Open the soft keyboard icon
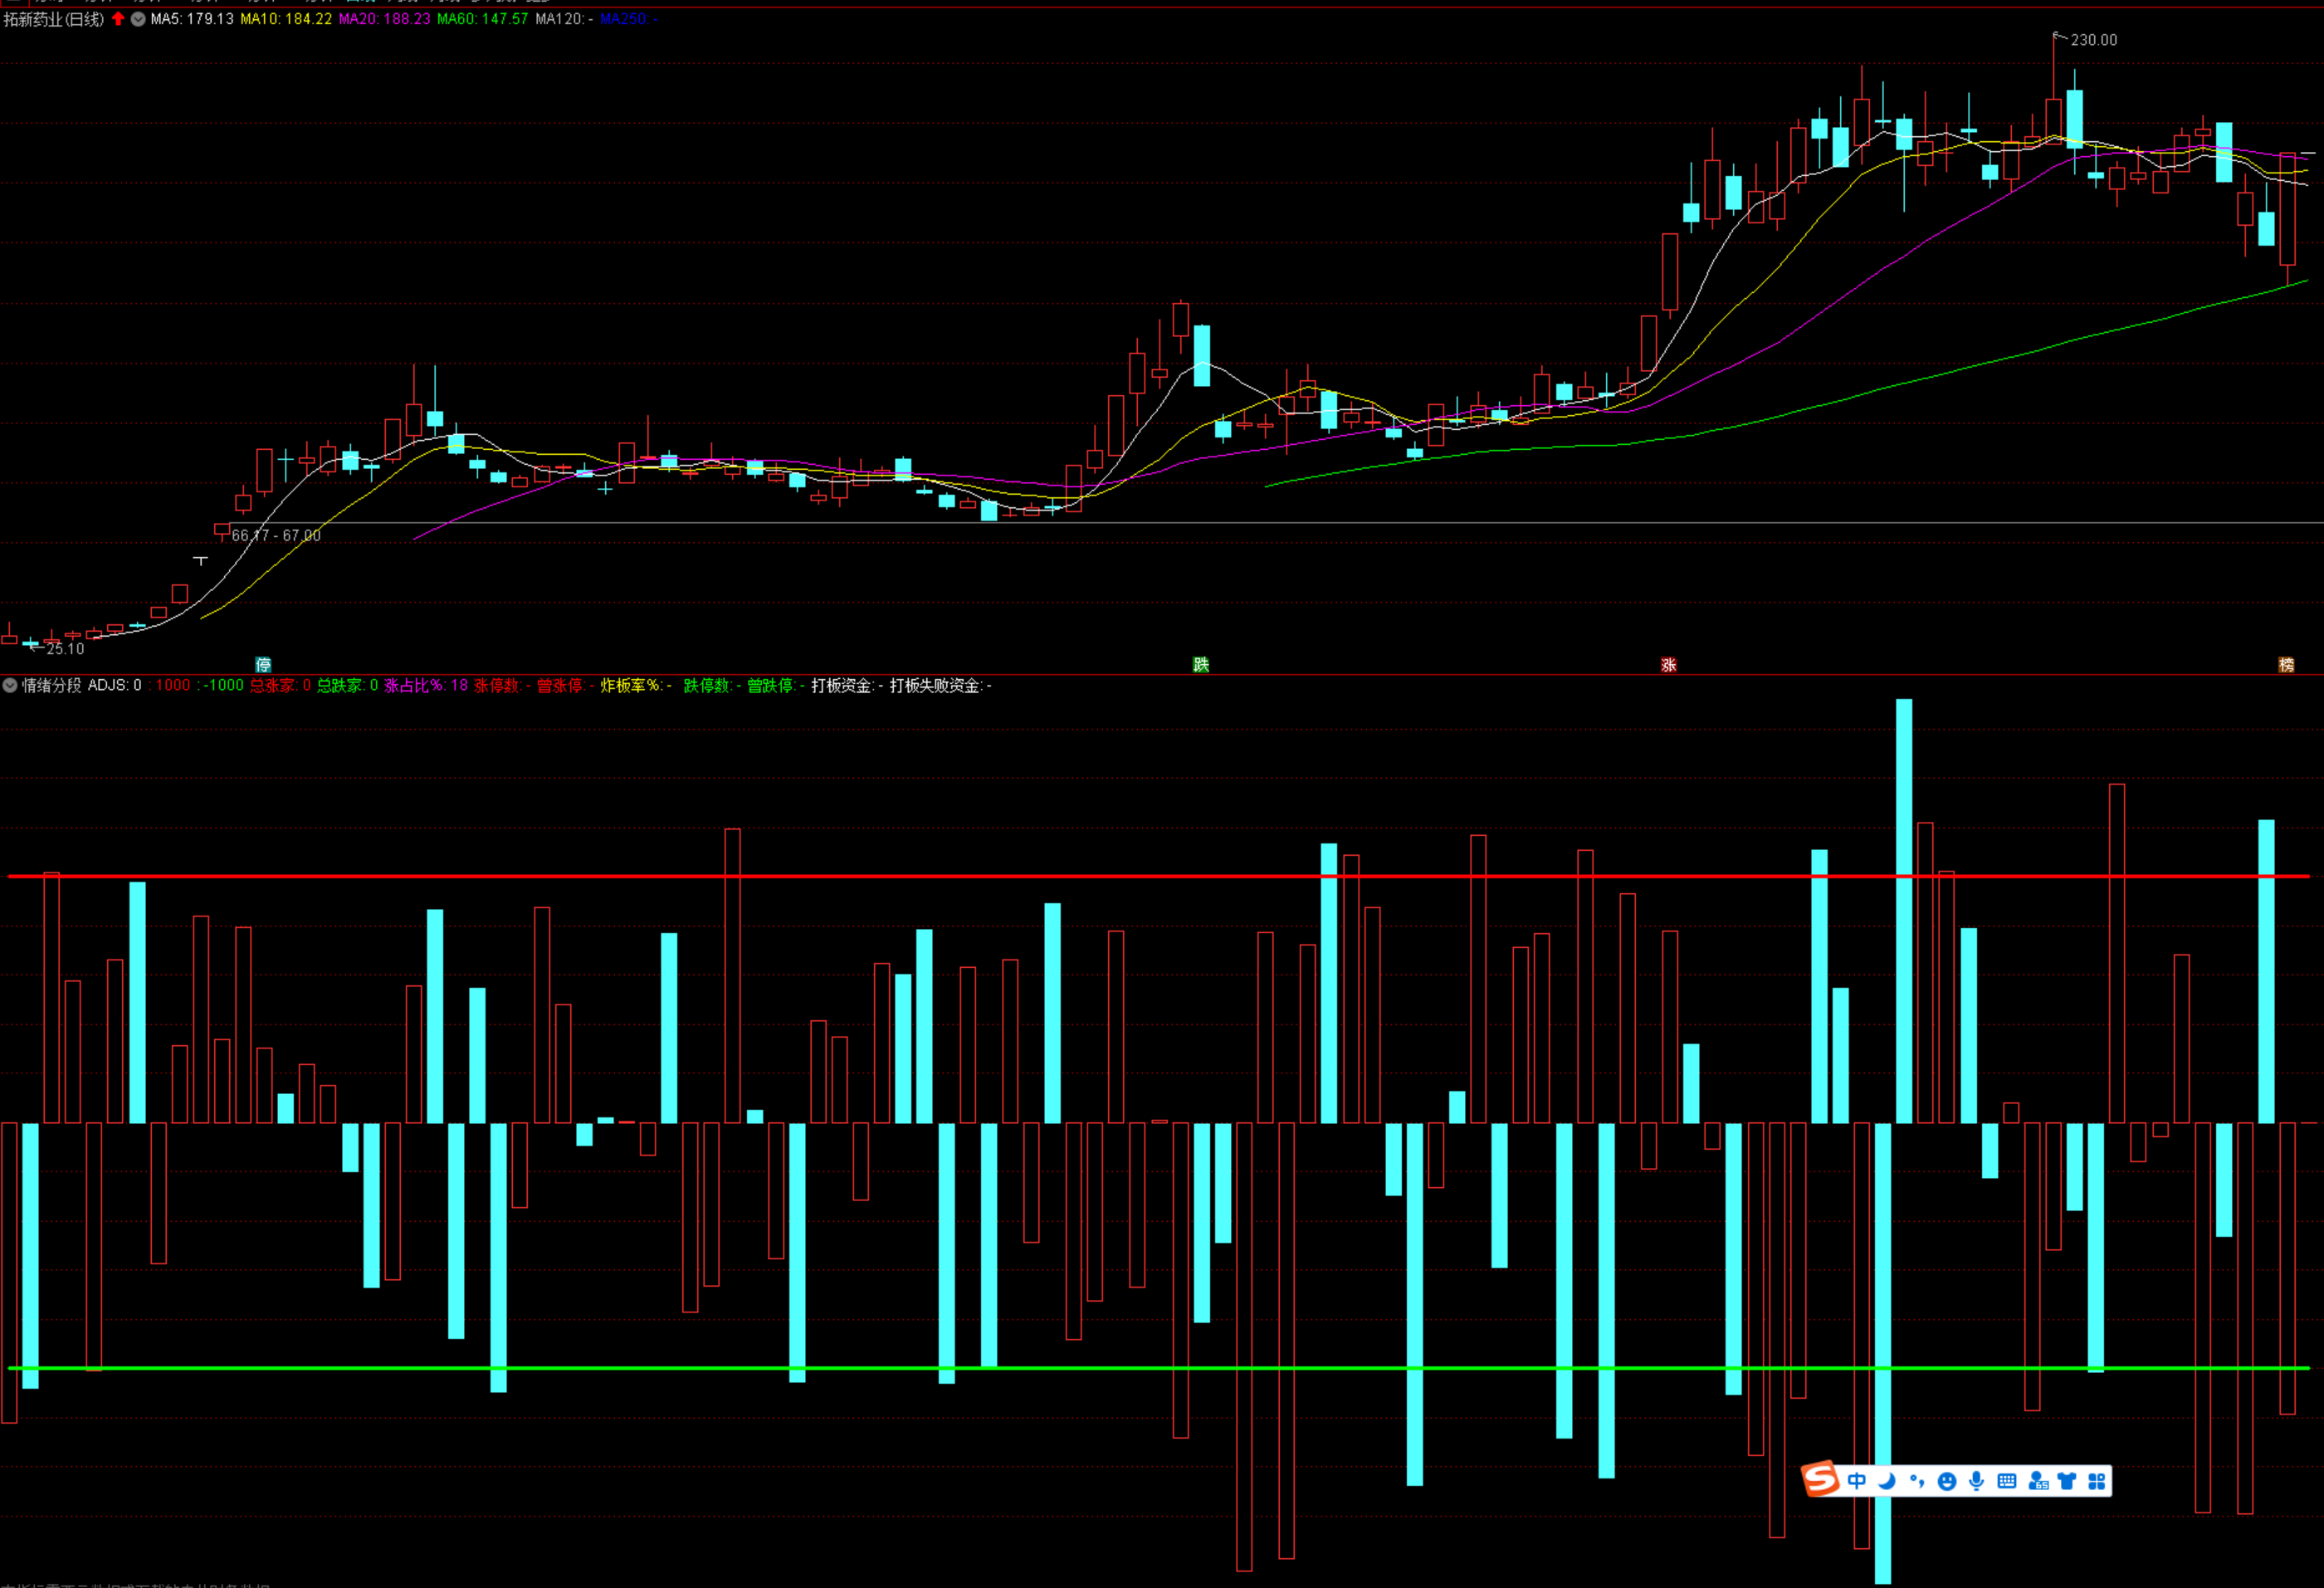Screen dimensions: 2324x1588 point(2007,1481)
